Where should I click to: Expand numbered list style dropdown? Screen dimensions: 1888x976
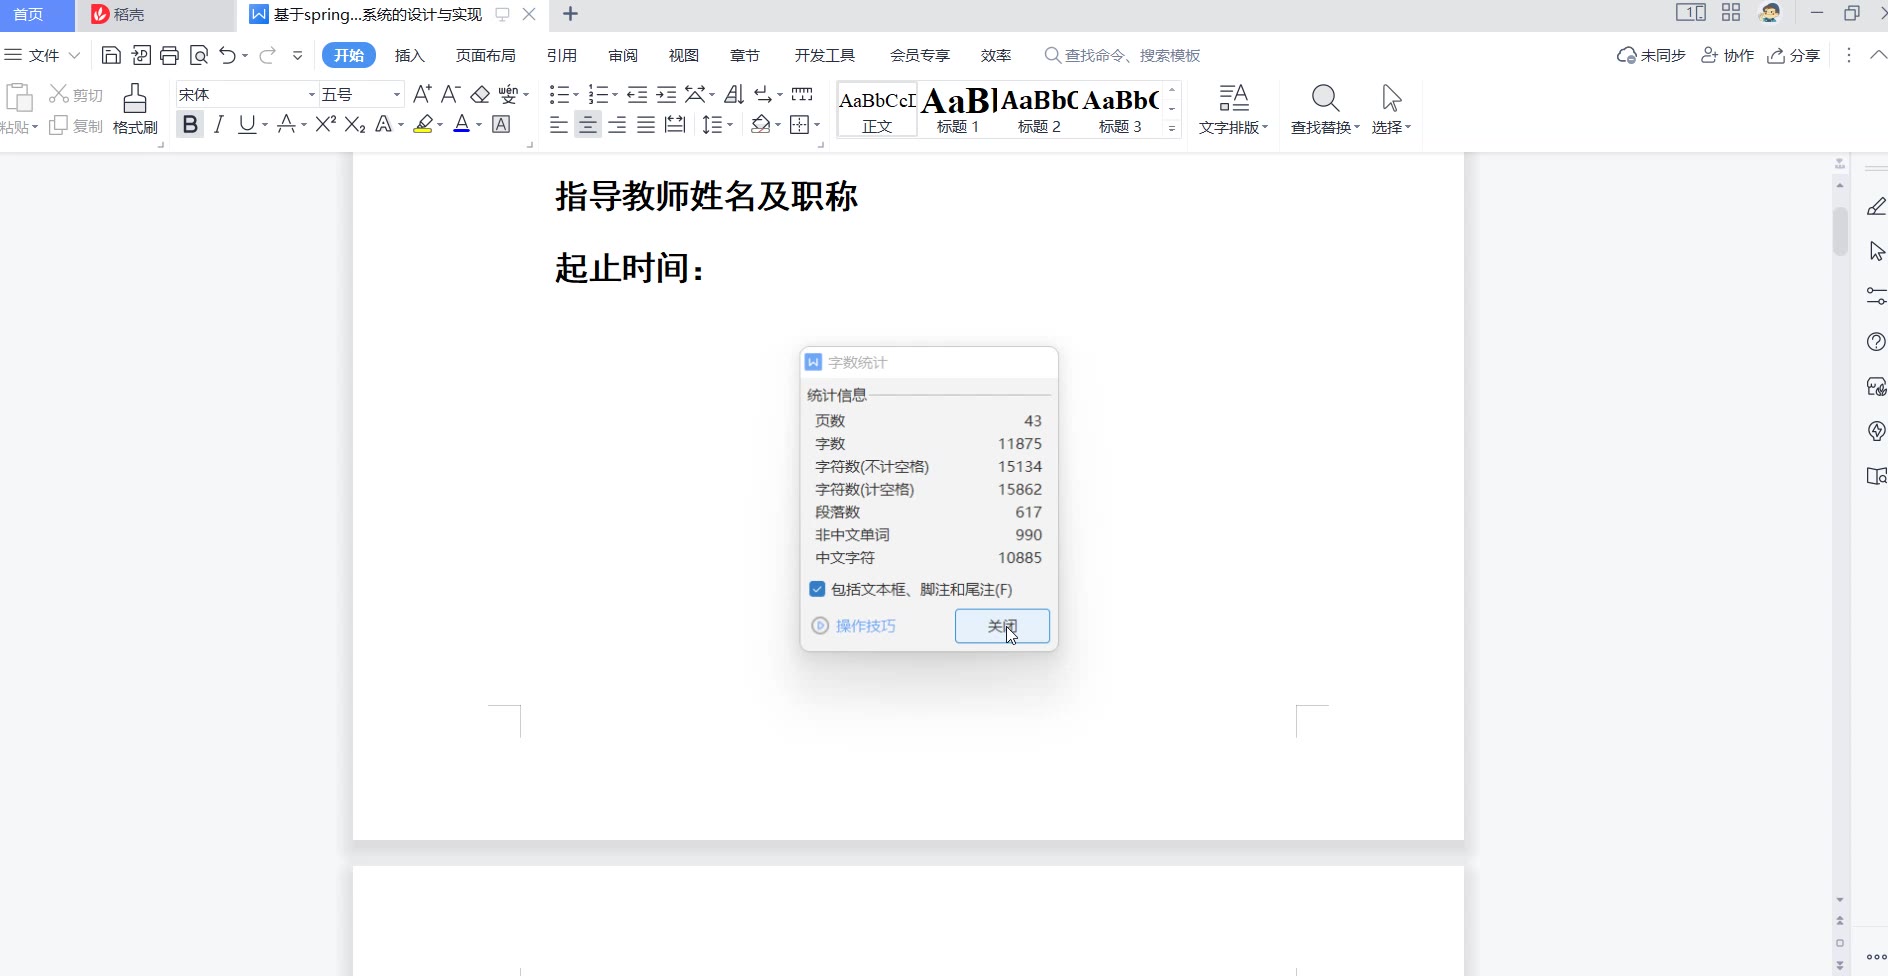point(614,95)
